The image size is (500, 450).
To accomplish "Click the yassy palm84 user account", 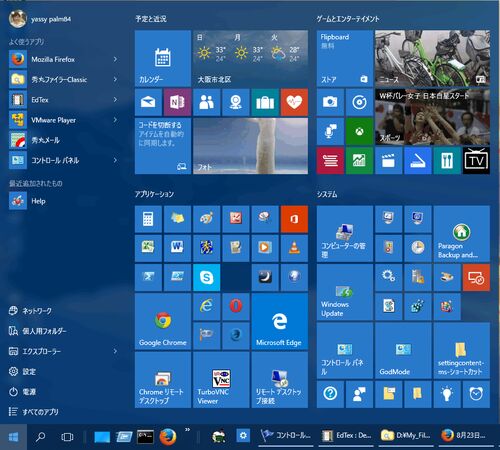I will [x=40, y=19].
